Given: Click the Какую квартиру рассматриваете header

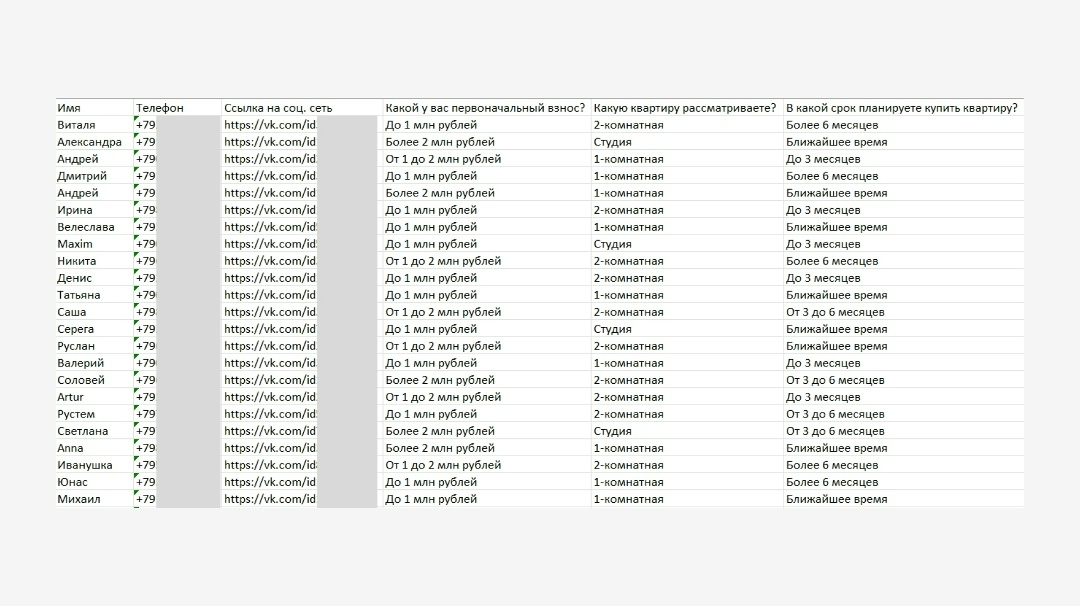Looking at the screenshot, I should tap(685, 108).
